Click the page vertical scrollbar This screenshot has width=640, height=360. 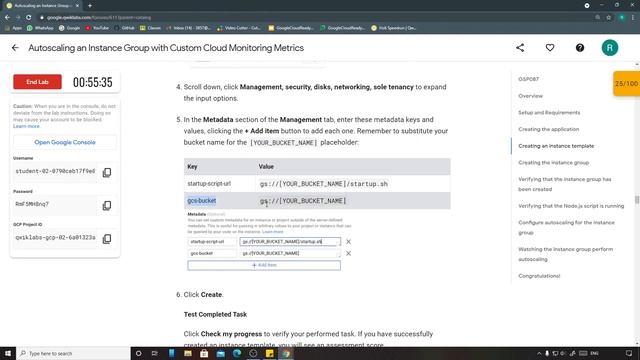click(637, 200)
